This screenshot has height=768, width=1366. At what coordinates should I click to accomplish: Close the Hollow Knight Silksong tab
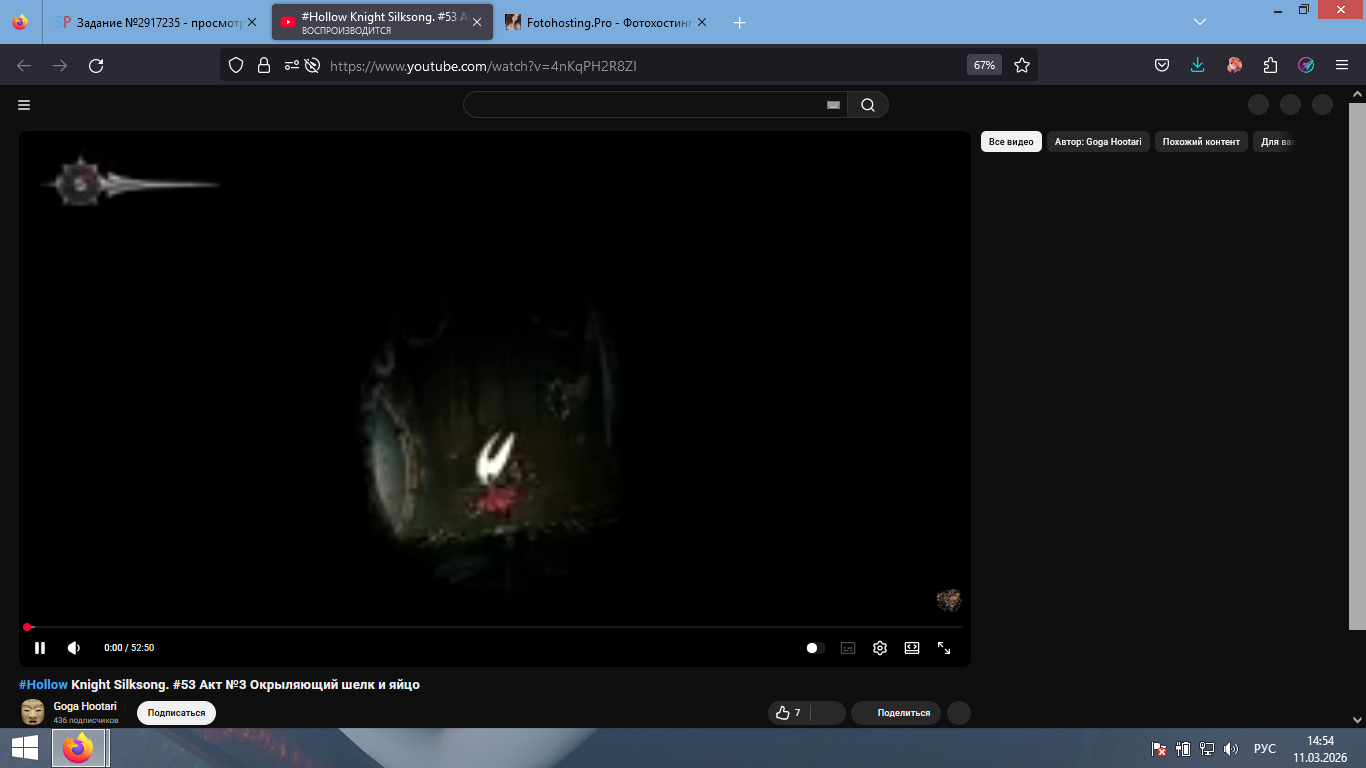pos(477,22)
